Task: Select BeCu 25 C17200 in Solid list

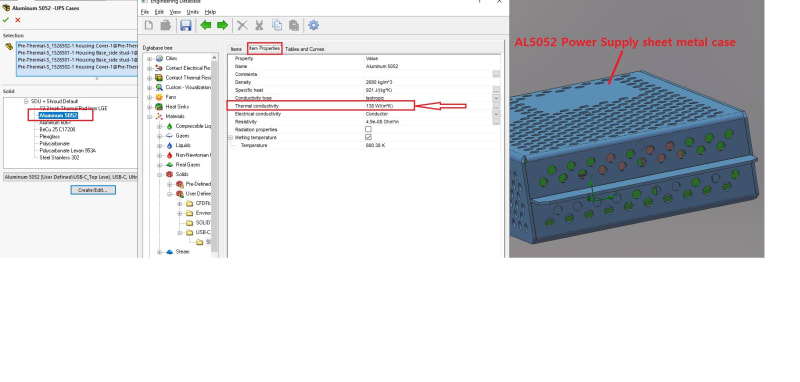Action: 57,130
